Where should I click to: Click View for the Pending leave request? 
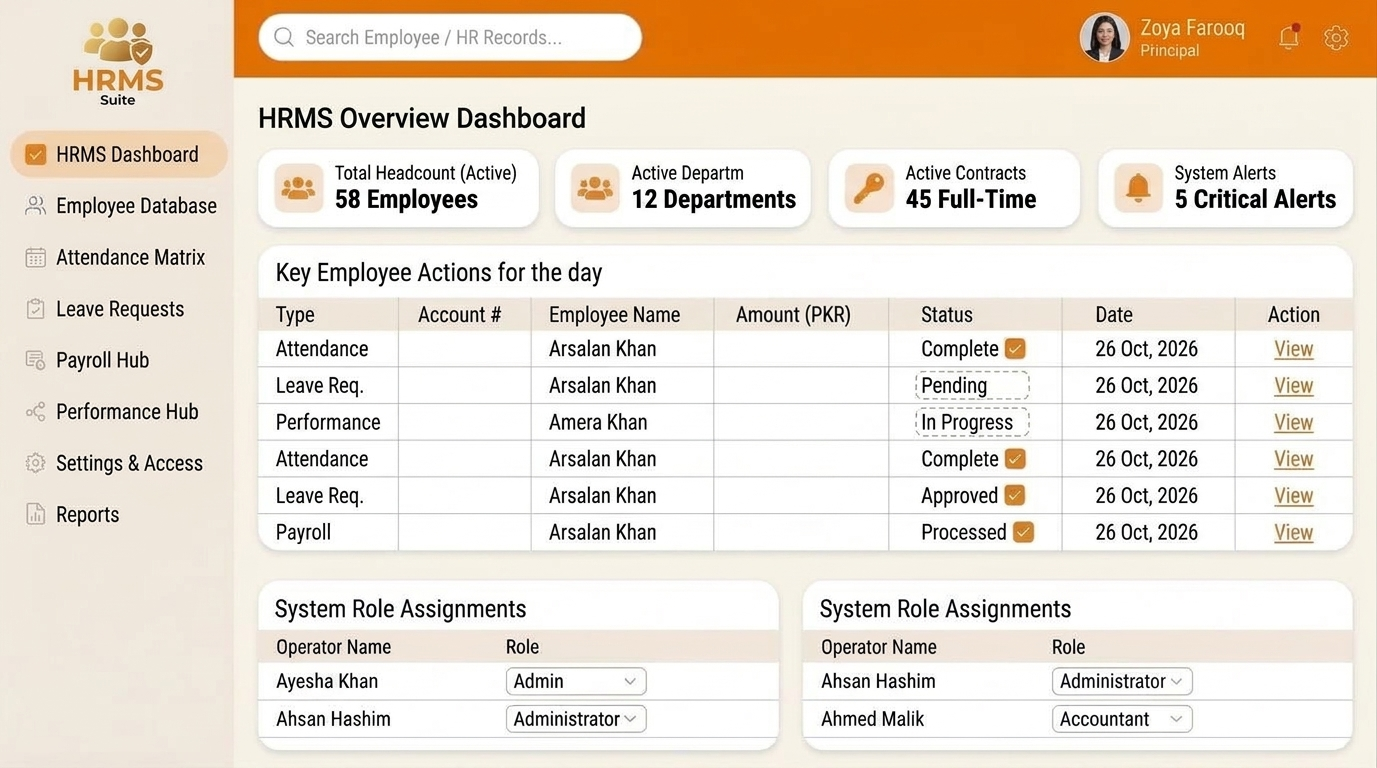click(x=1293, y=386)
